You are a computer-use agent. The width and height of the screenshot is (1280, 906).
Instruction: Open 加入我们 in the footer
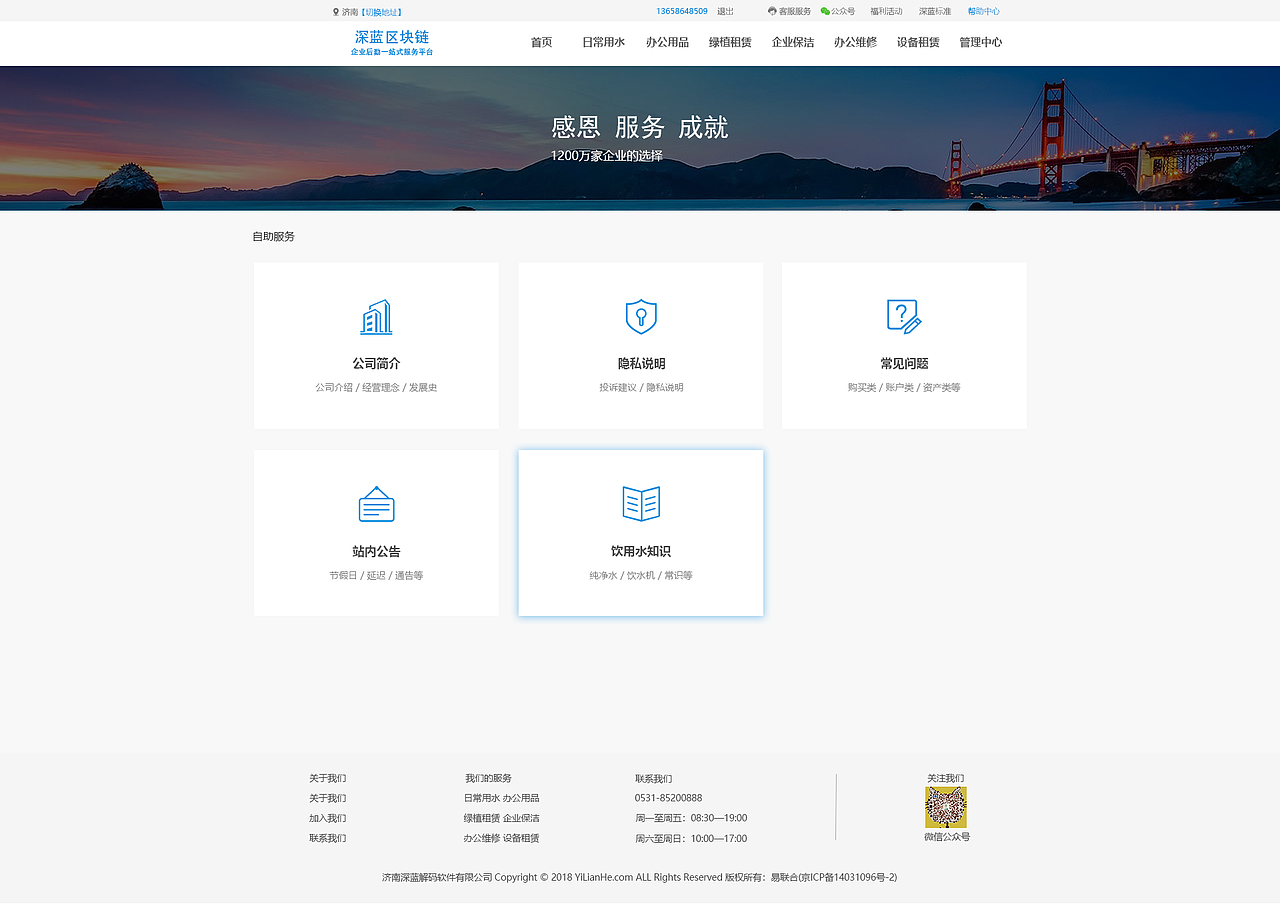(x=327, y=817)
